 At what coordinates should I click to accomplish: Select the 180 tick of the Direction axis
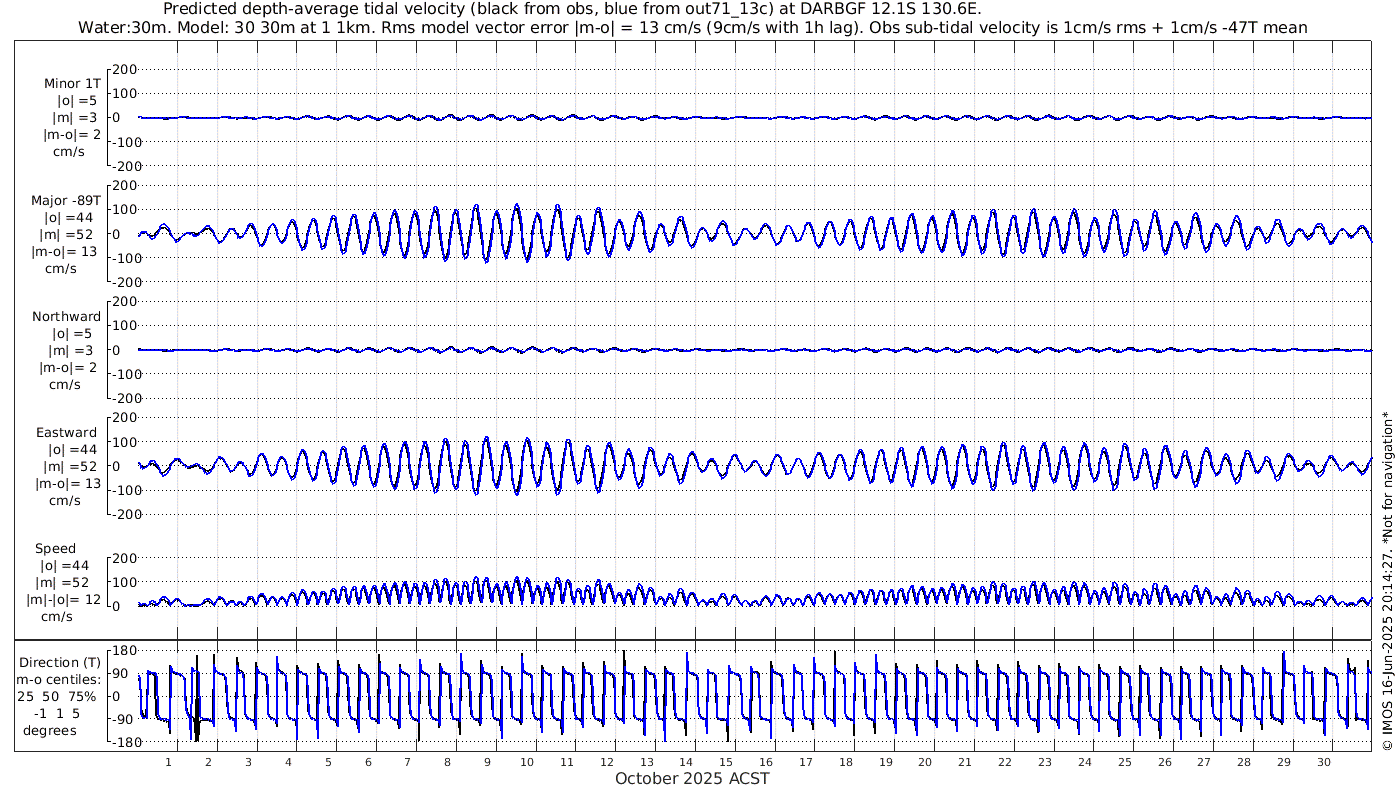click(123, 651)
